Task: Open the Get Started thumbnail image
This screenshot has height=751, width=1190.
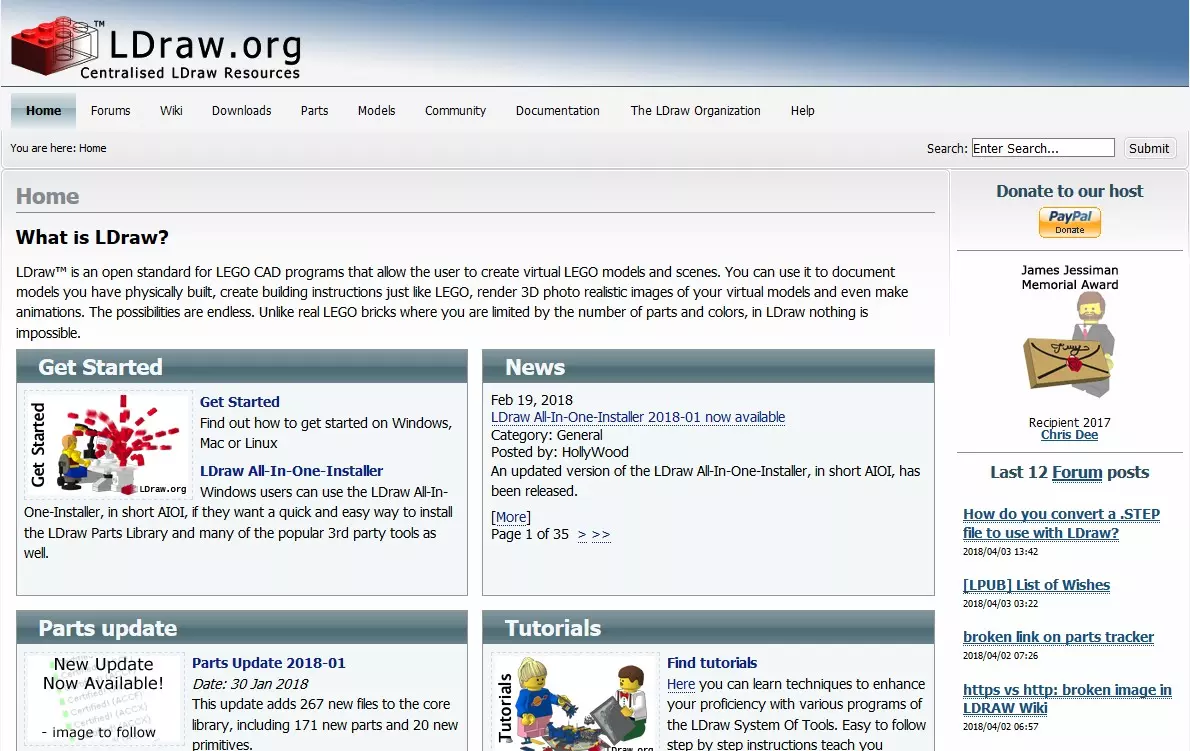Action: 108,445
